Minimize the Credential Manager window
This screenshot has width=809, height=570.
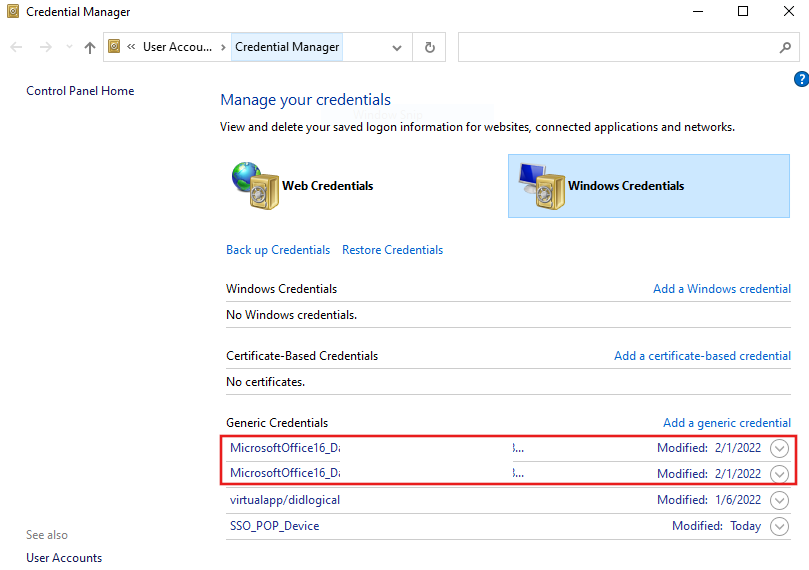point(698,11)
